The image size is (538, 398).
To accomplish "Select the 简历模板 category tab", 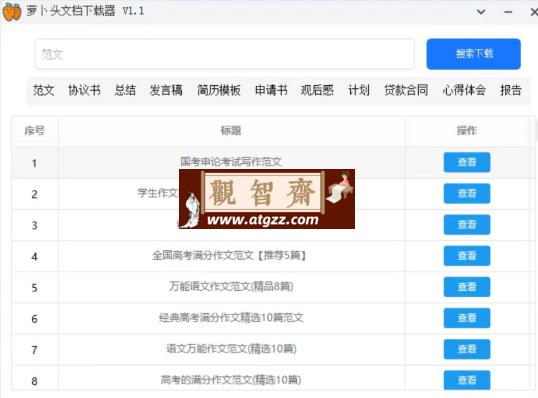I will pyautogui.click(x=219, y=90).
